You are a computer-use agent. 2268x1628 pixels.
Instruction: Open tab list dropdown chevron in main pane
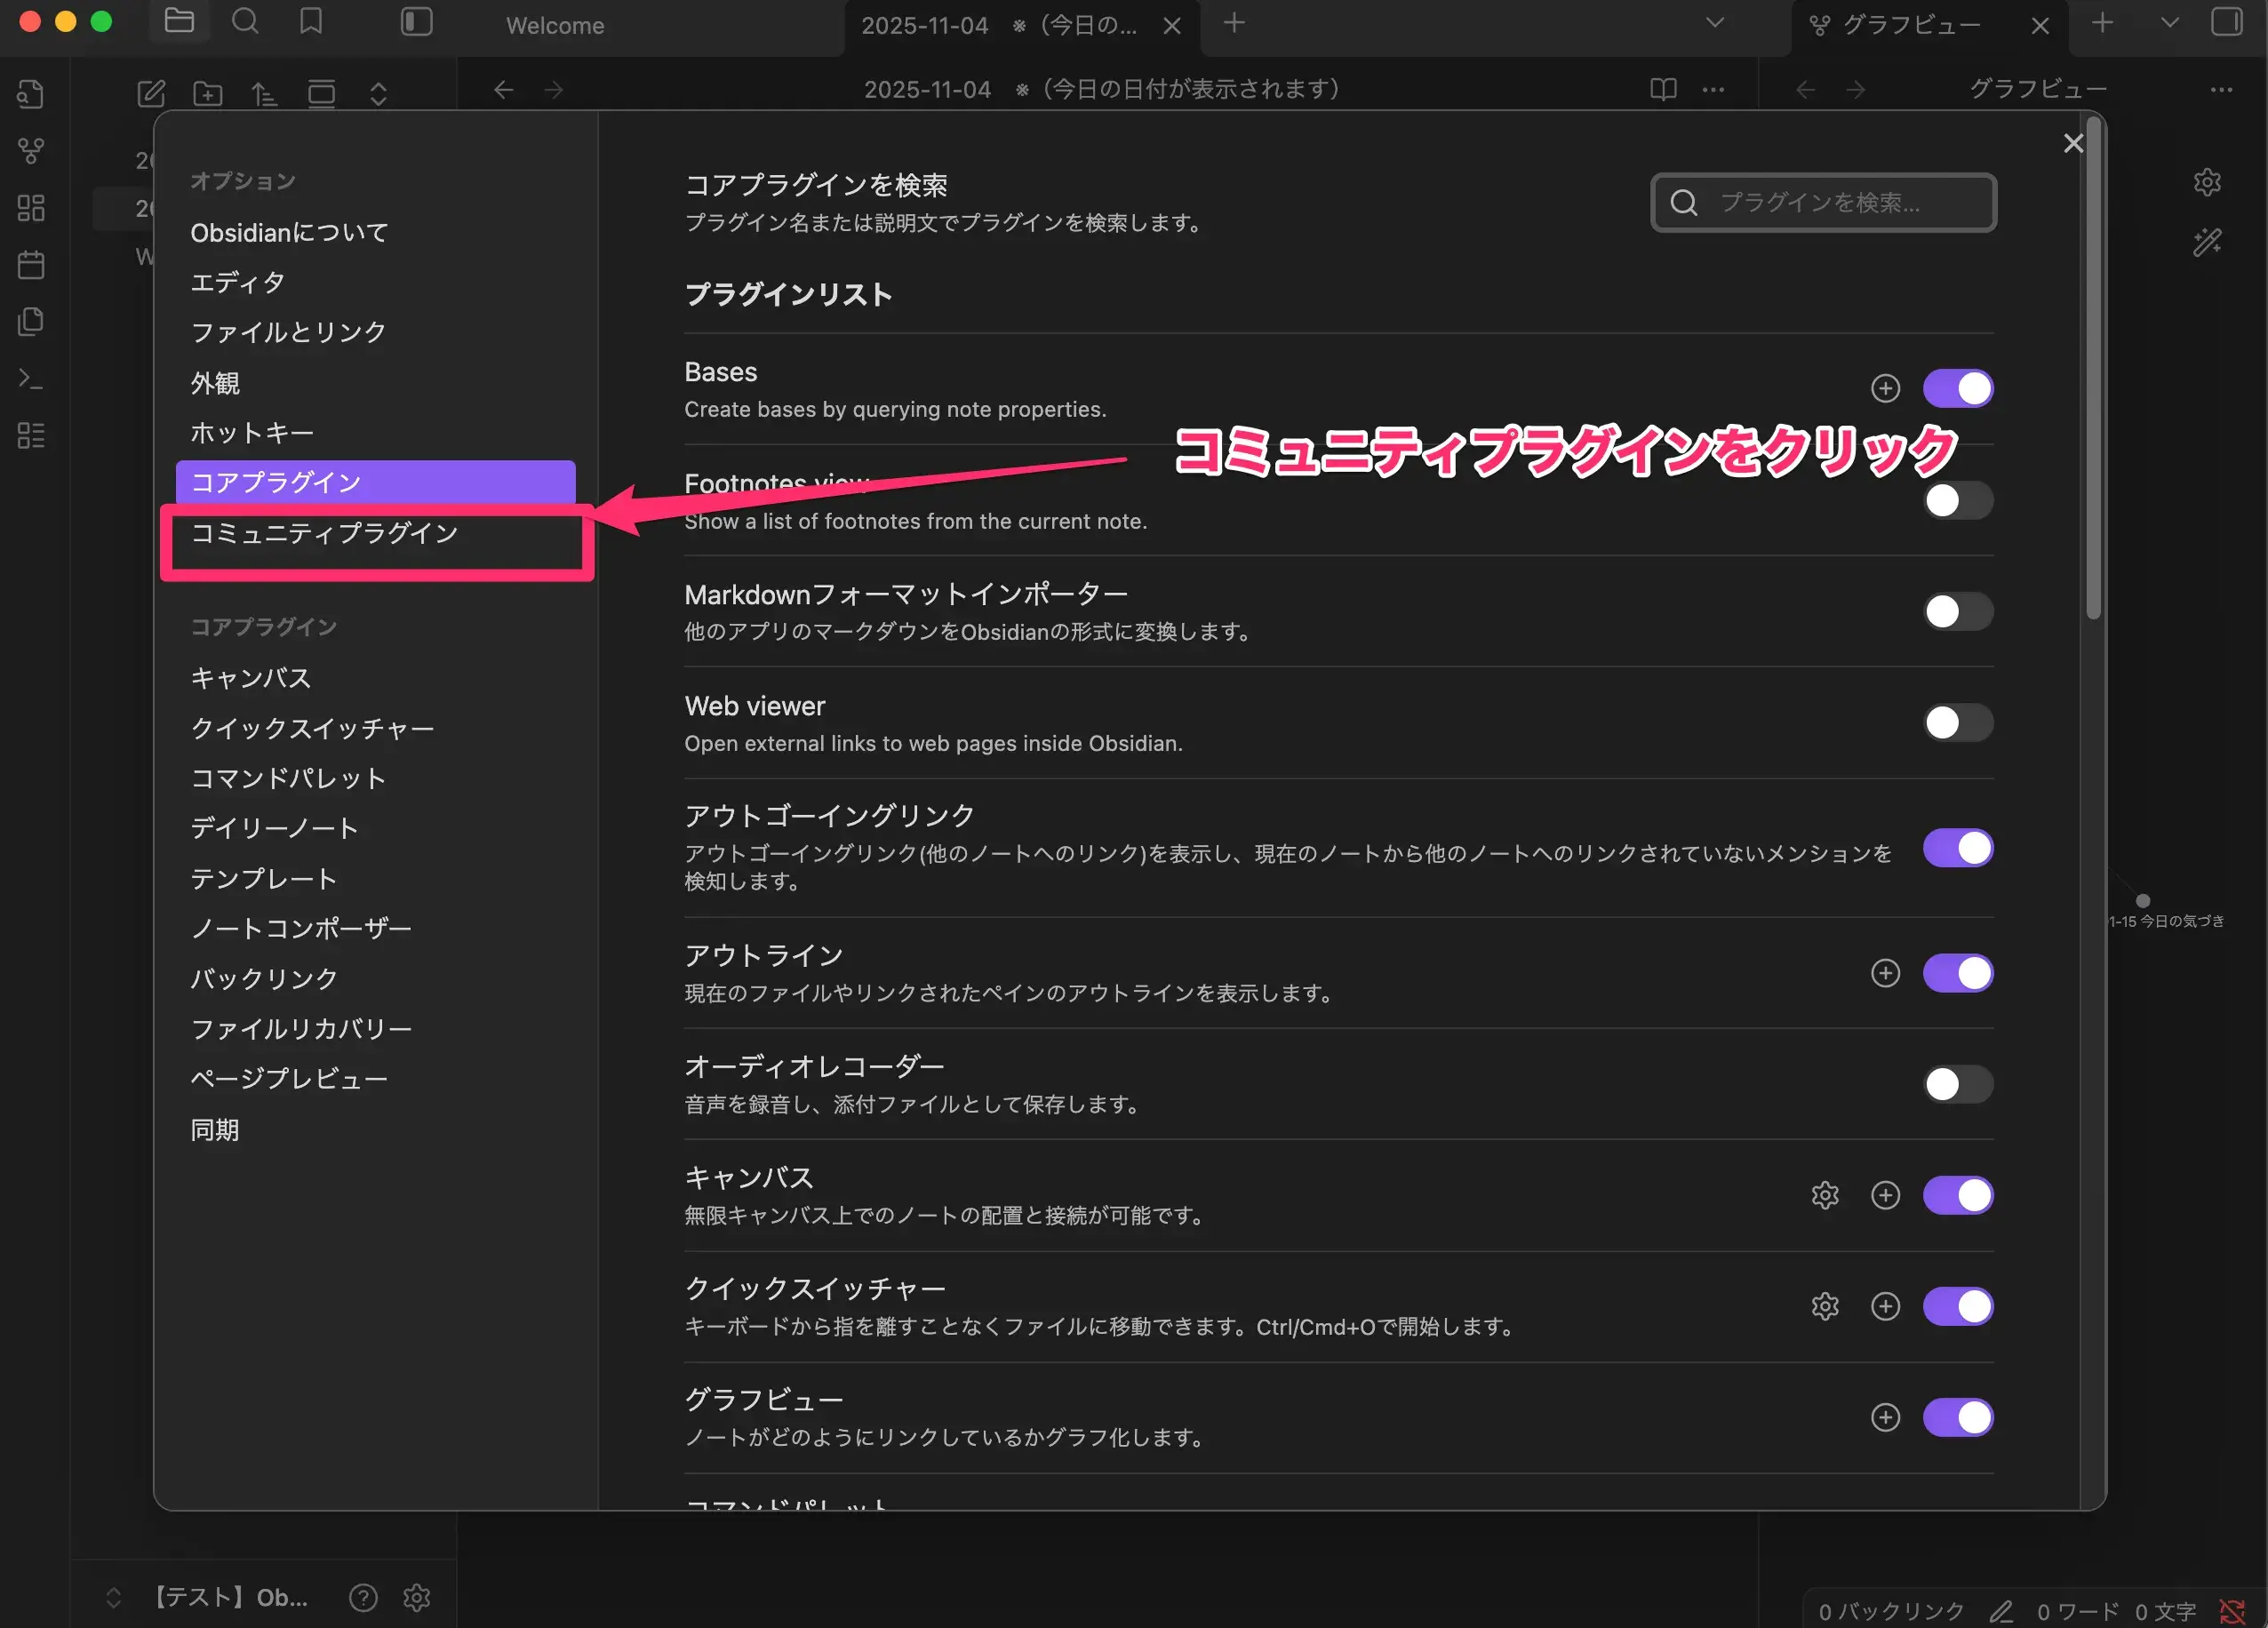(x=1715, y=23)
